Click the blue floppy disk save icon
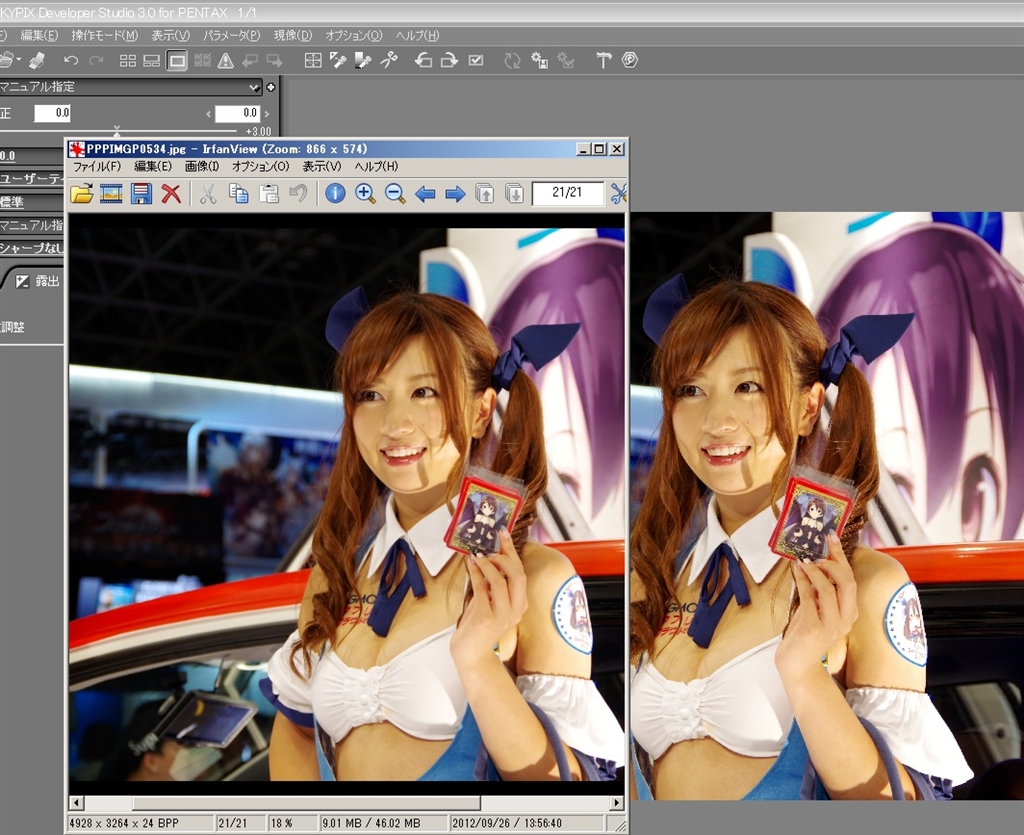 [x=141, y=194]
